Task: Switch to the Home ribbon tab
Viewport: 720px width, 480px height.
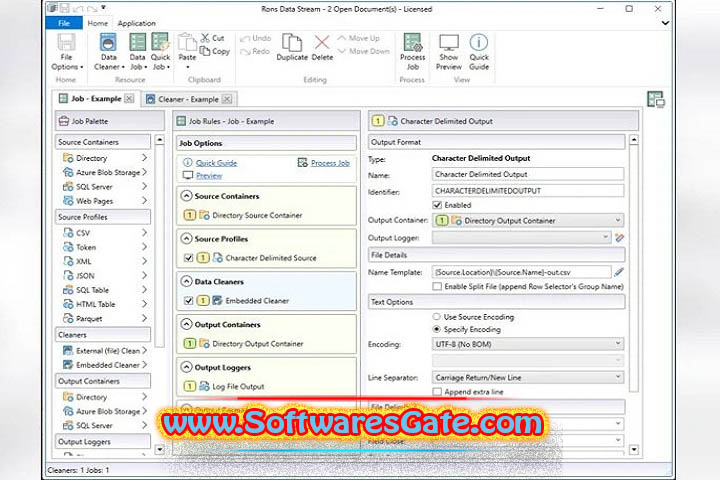Action: 98,23
